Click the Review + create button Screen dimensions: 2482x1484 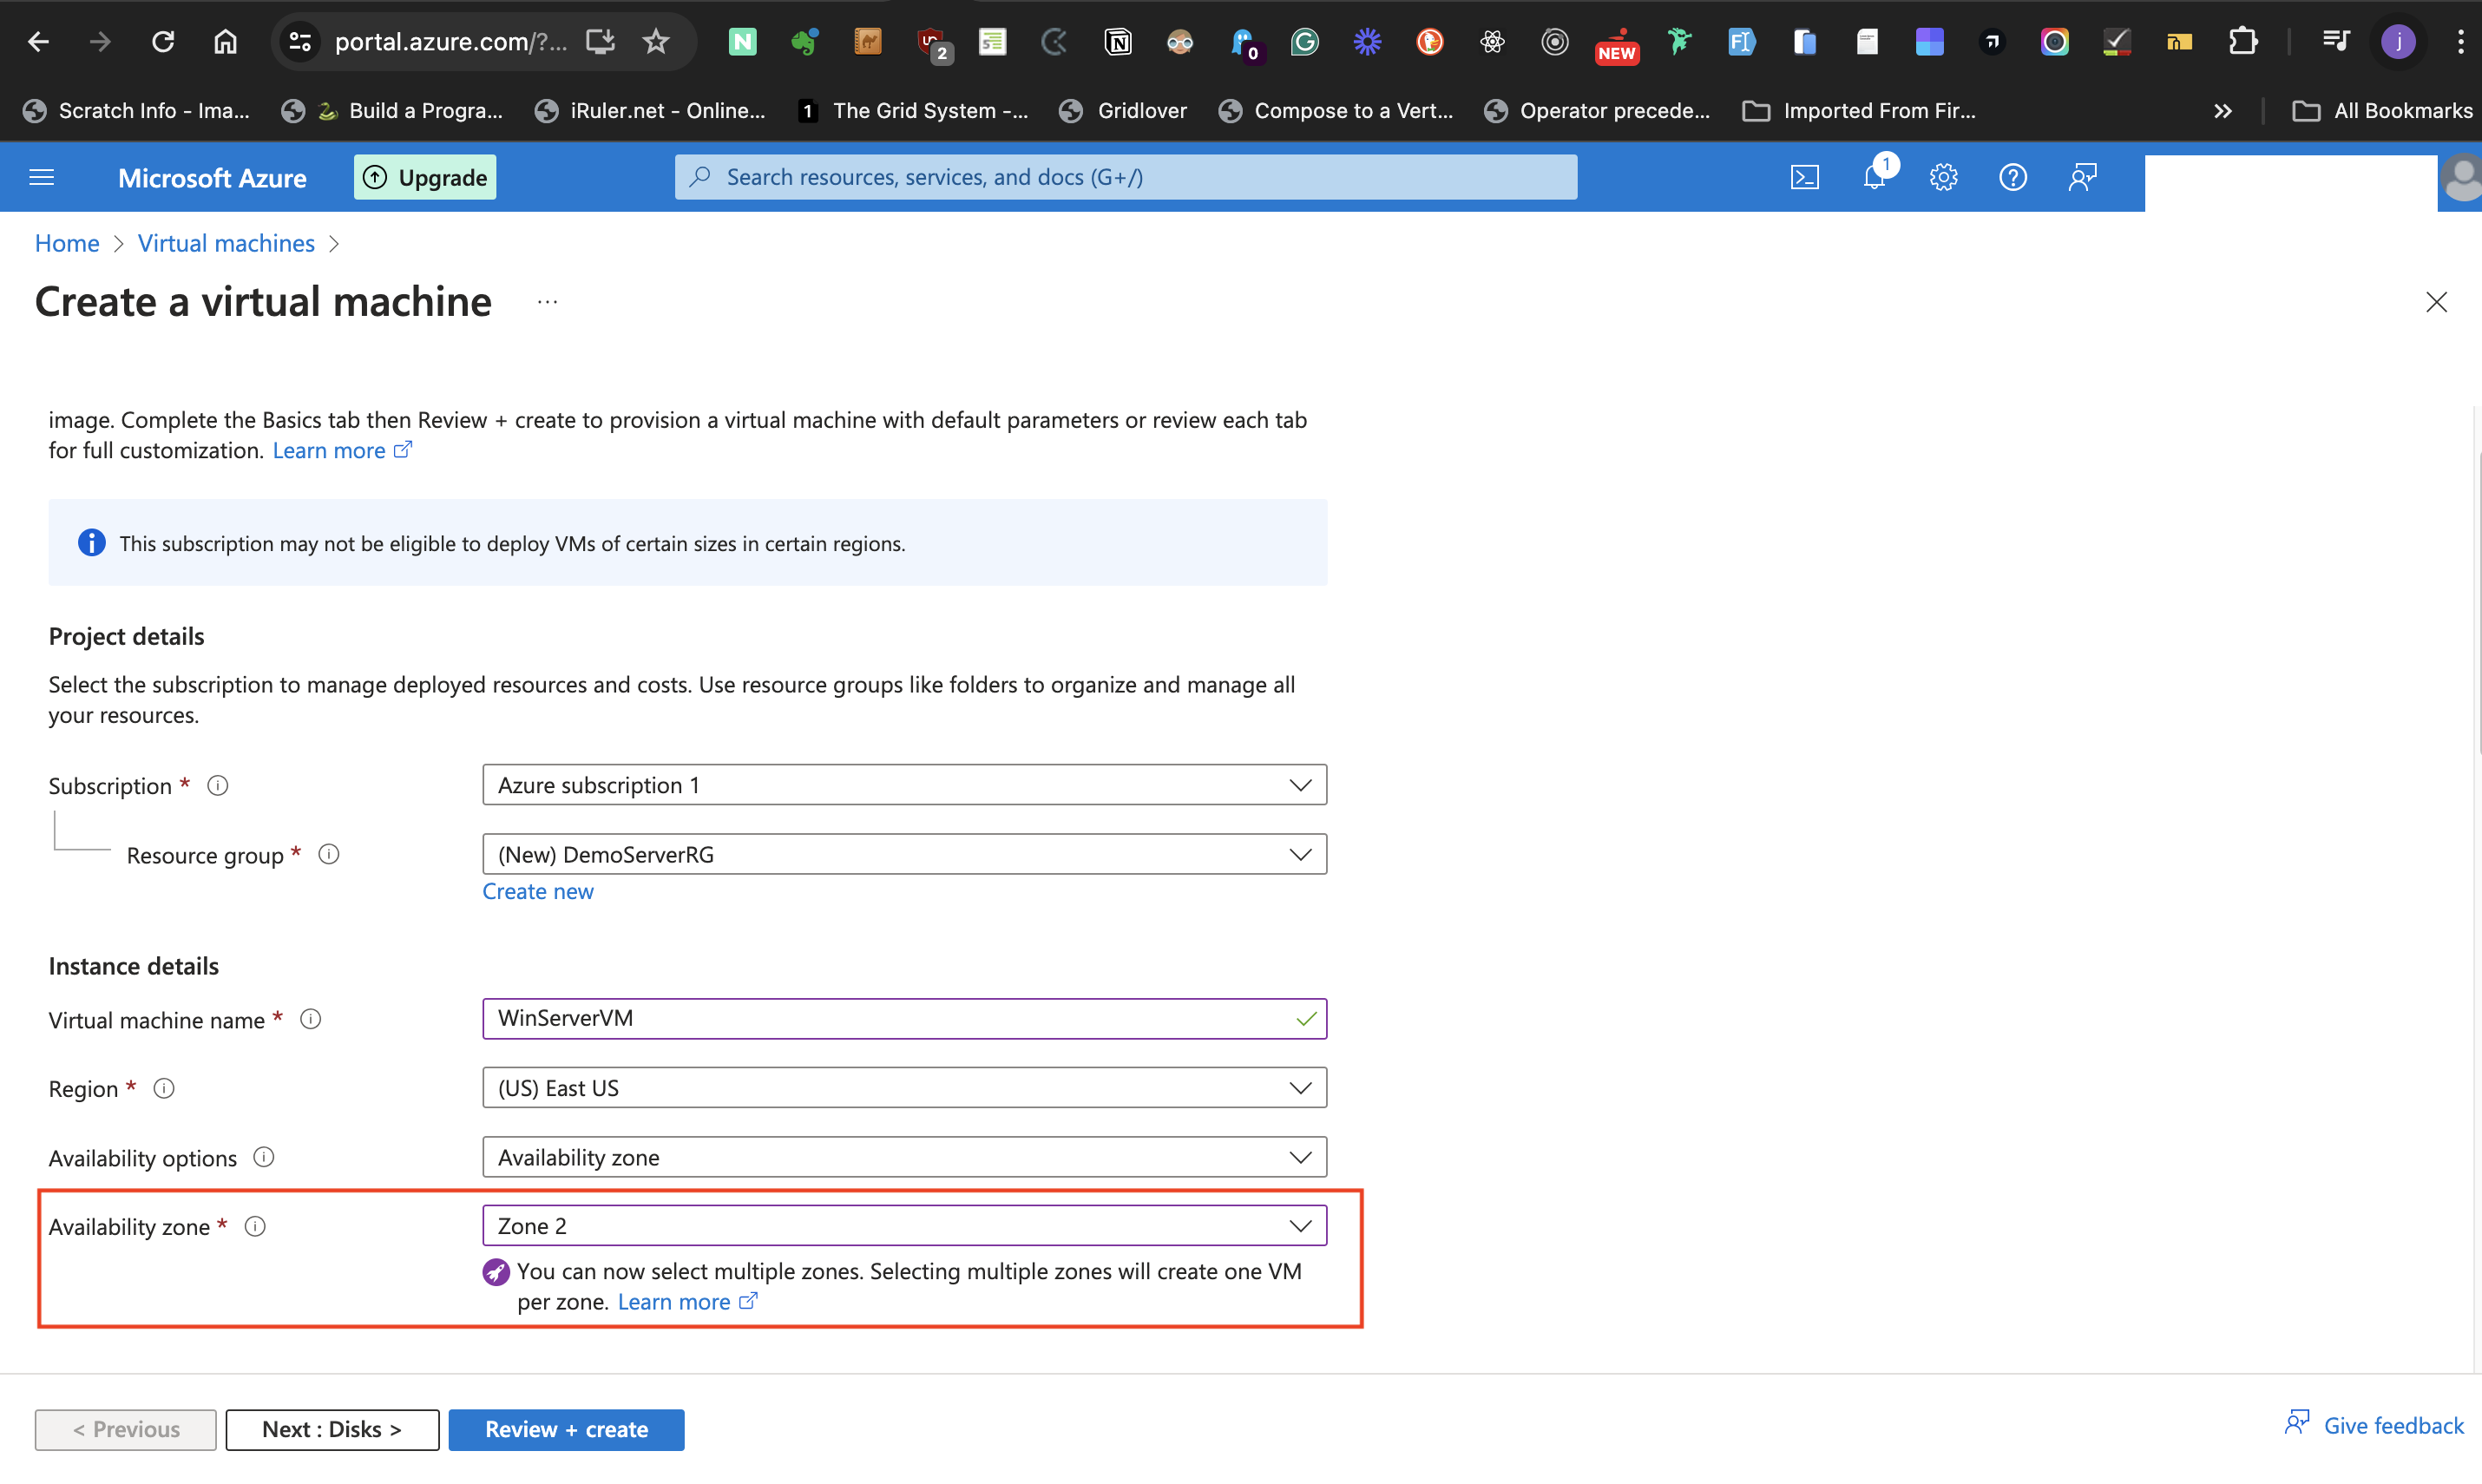click(x=566, y=1429)
